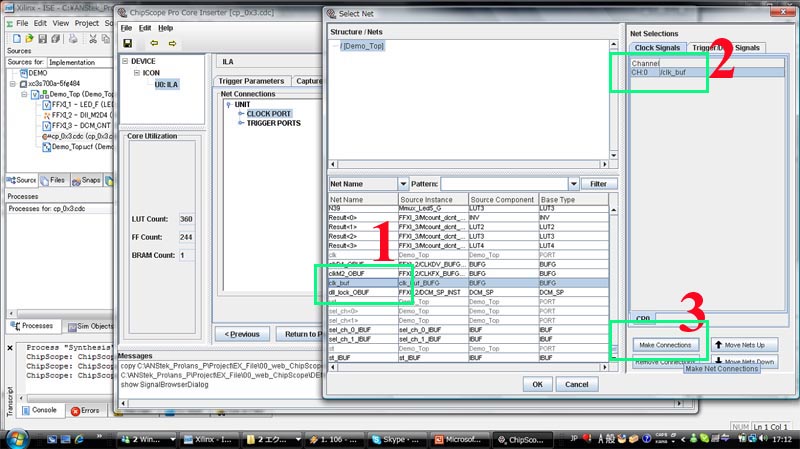Click the Internet Explorer quick launch icon

pos(79,439)
